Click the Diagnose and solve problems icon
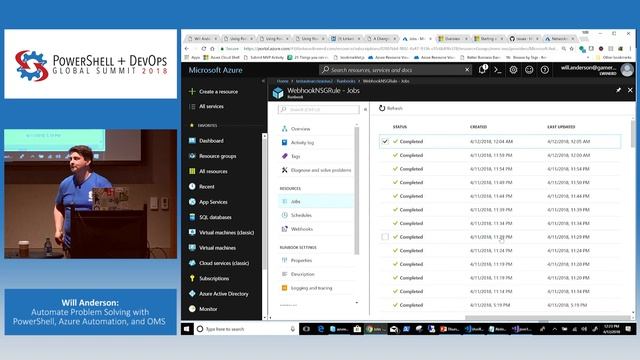This screenshot has width=640, height=360. point(284,170)
